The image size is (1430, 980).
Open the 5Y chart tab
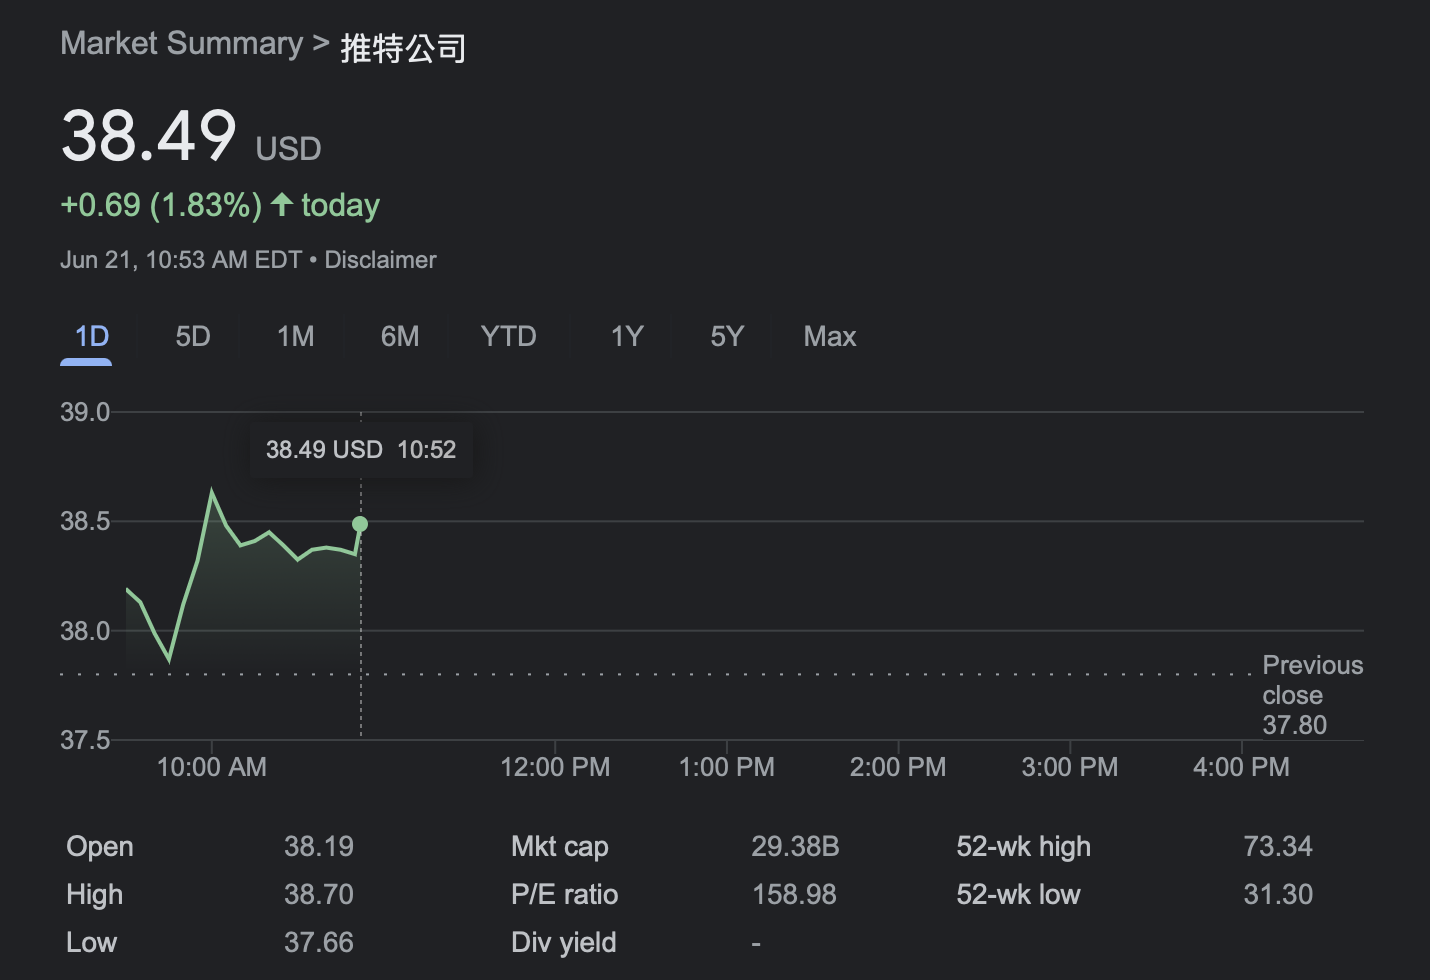click(x=727, y=336)
